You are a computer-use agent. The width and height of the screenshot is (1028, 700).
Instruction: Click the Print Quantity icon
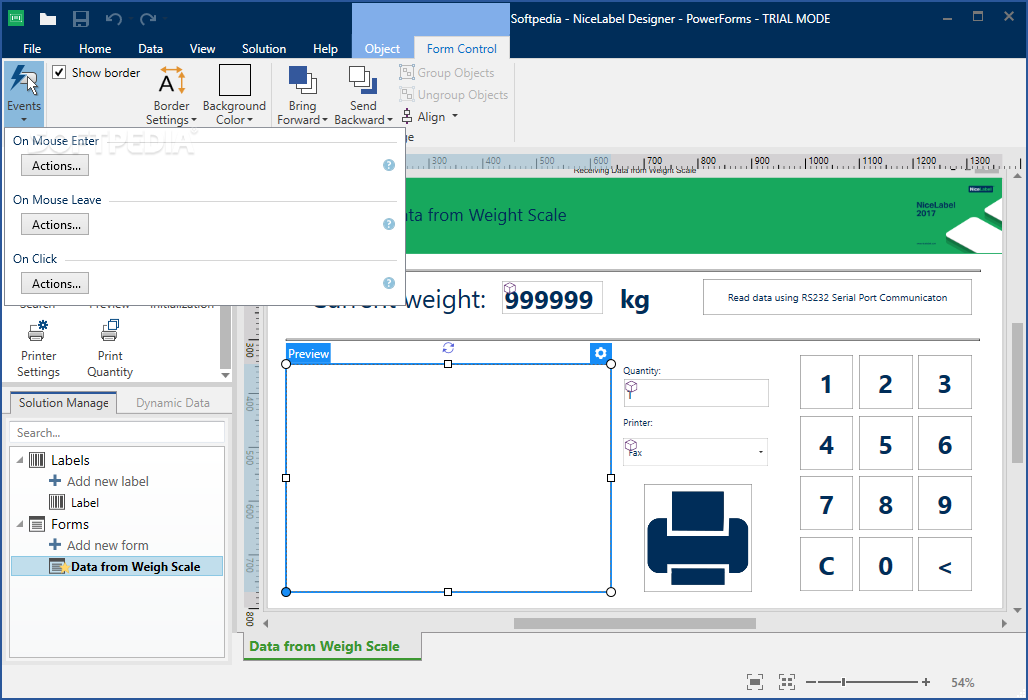[x=109, y=331]
